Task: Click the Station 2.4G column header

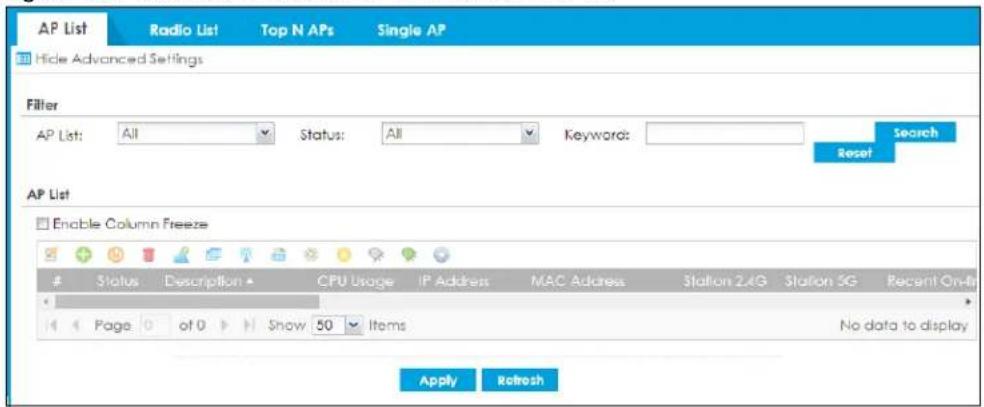Action: click(x=725, y=282)
